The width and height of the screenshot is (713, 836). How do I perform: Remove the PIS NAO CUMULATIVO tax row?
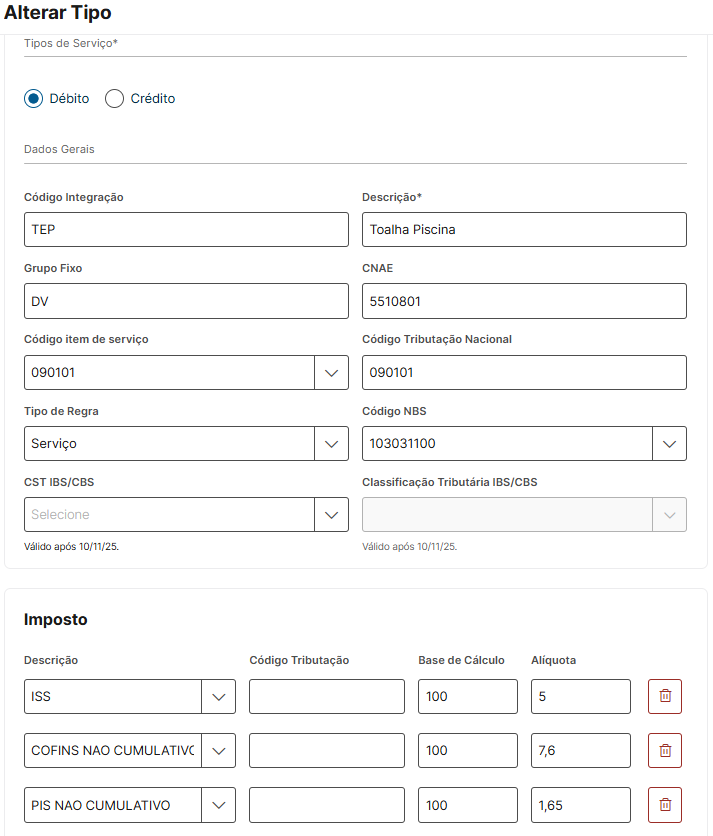point(665,805)
